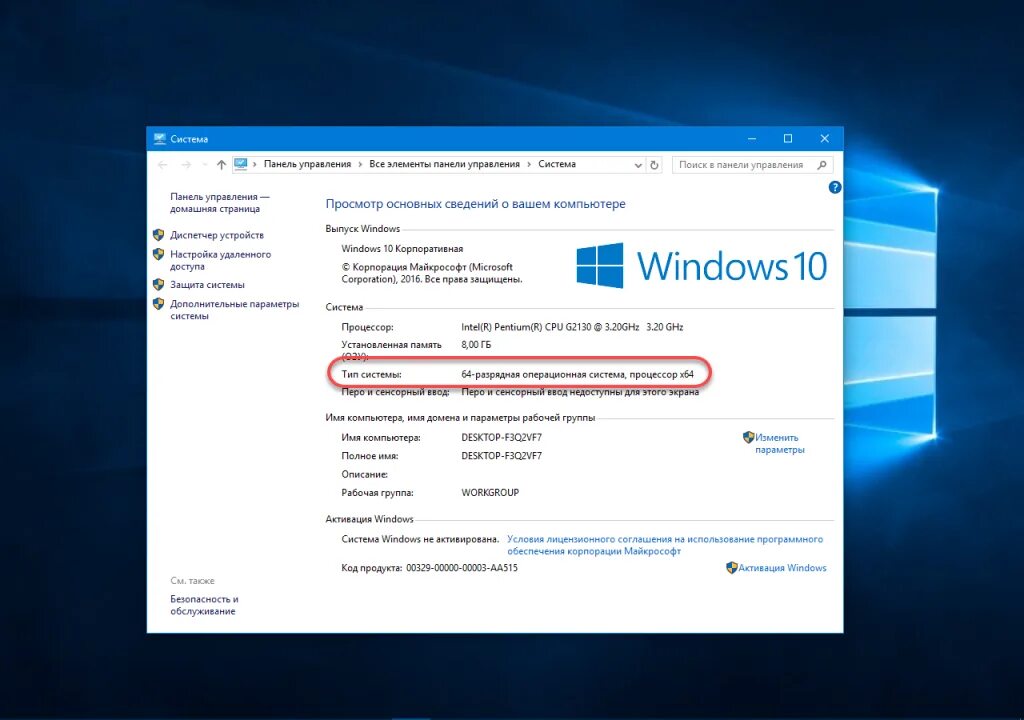Click Система Windows не активирована text
Screen dimensions: 1024x720
420,539
